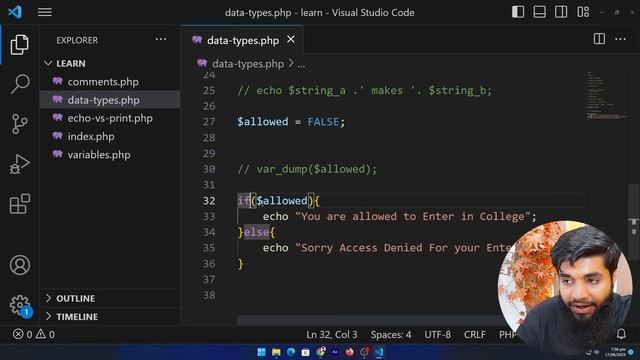Close the data-types.php tab
This screenshot has width=640, height=360.
click(x=291, y=39)
